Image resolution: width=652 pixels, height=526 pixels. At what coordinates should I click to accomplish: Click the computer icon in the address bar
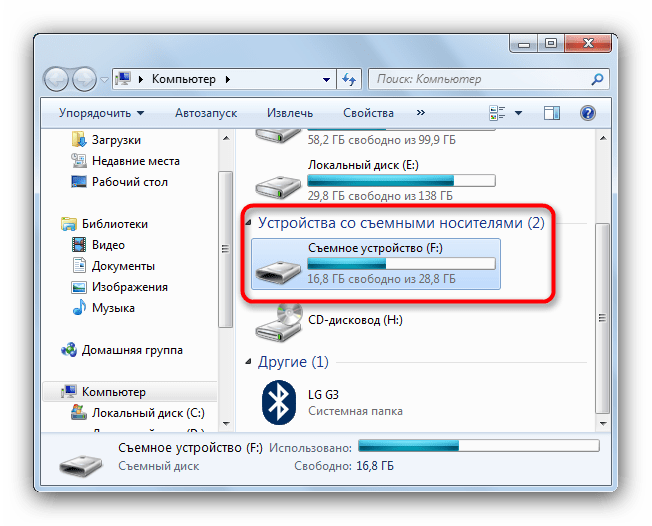click(x=123, y=79)
